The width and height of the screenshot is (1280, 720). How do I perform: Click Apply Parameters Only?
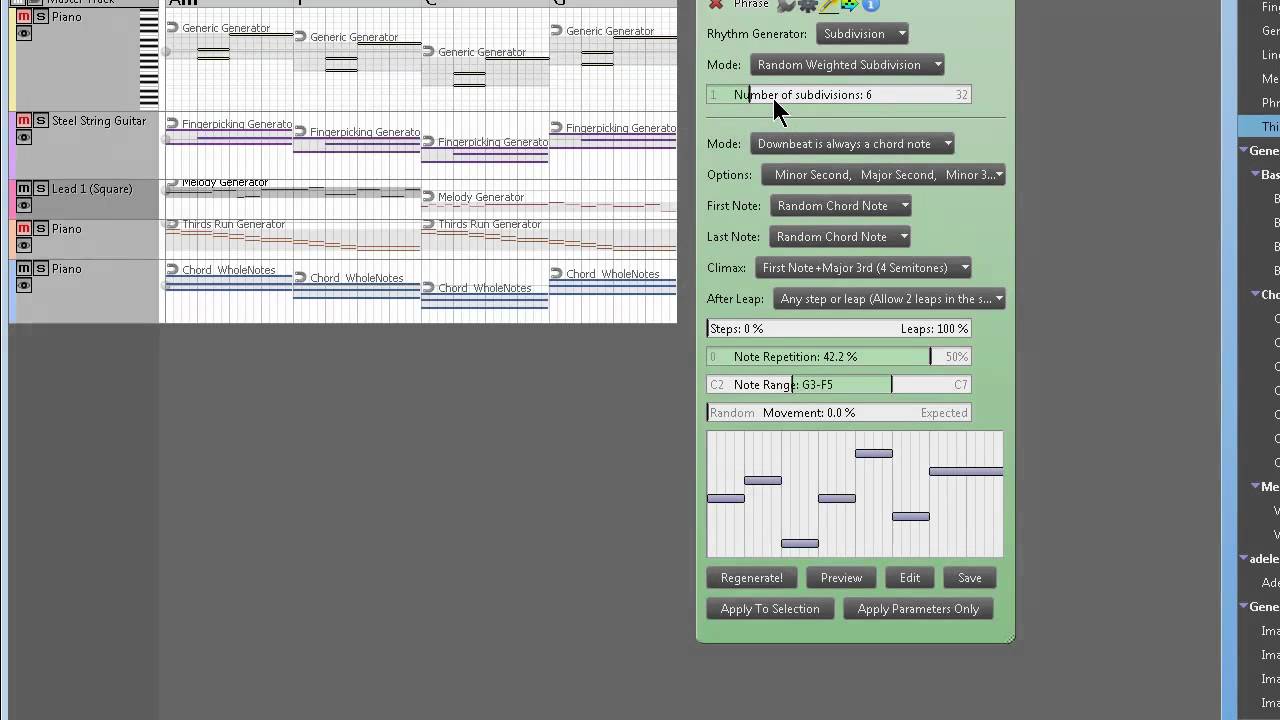[x=918, y=609]
